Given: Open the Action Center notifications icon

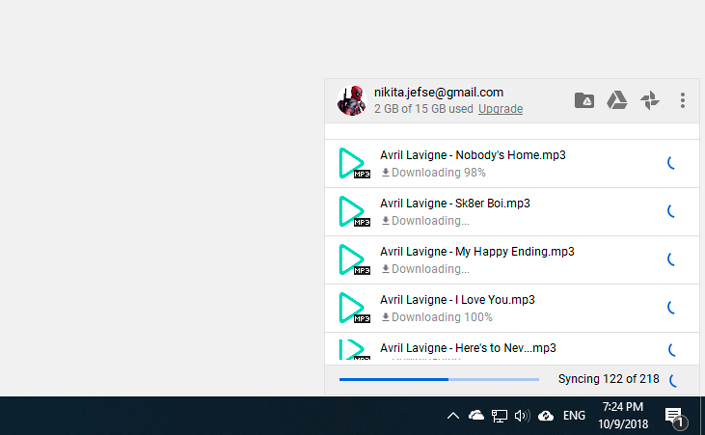Looking at the screenshot, I should (674, 417).
